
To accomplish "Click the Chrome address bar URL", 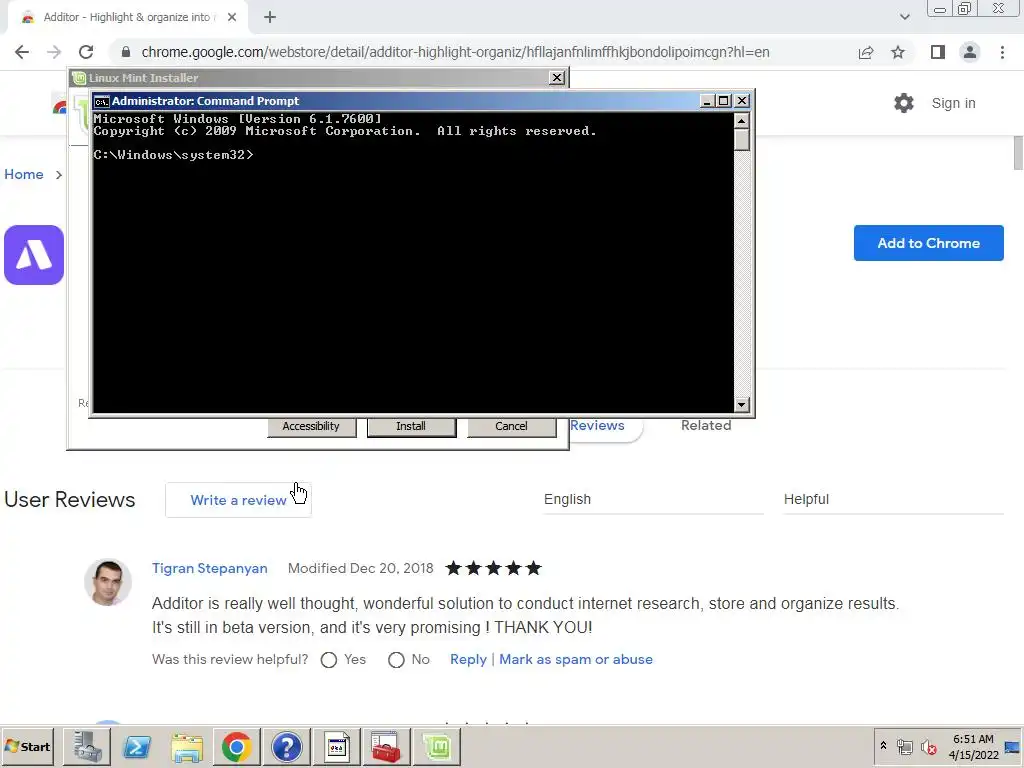I will coord(455,52).
